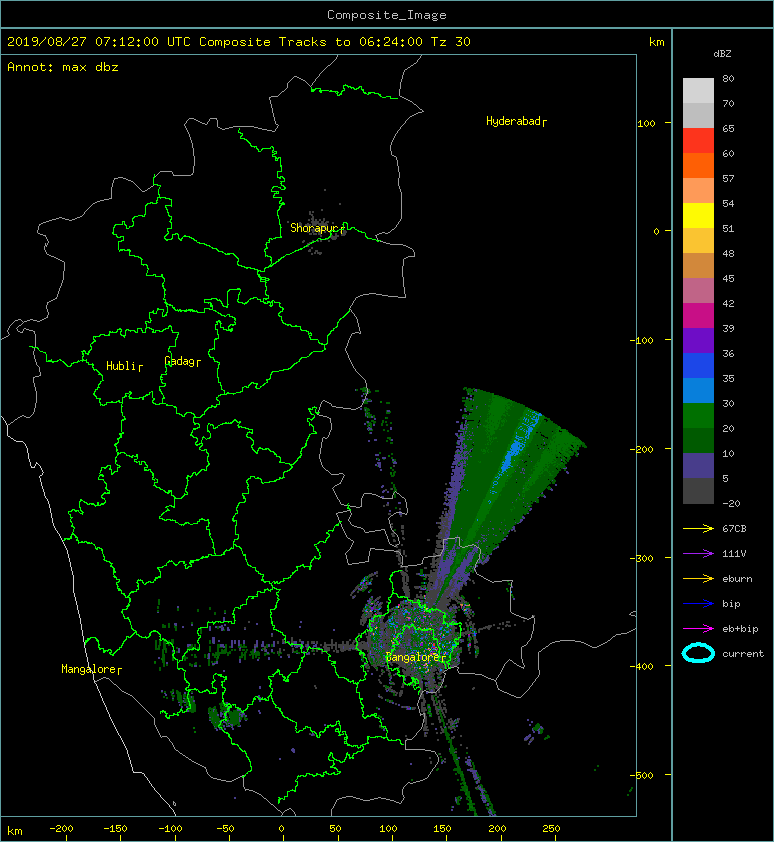Click the 100 y-axis tick label

click(x=646, y=124)
